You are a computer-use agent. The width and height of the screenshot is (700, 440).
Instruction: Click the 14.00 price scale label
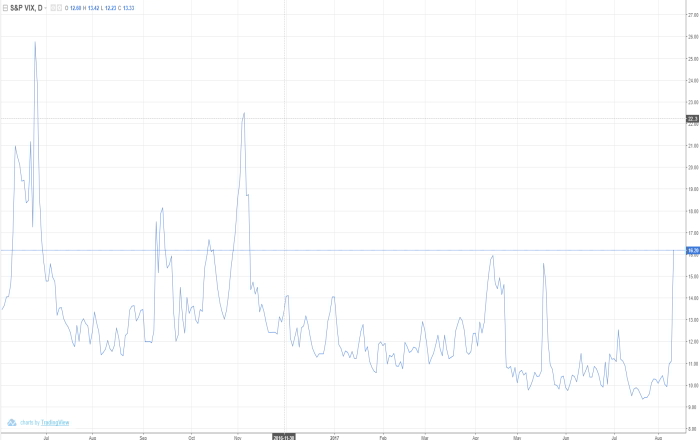pyautogui.click(x=693, y=299)
